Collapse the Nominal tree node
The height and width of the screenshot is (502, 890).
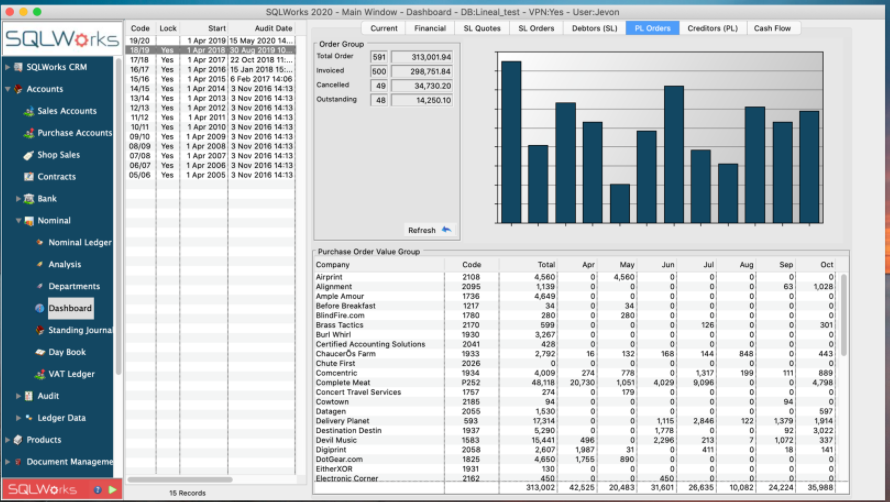(18, 221)
